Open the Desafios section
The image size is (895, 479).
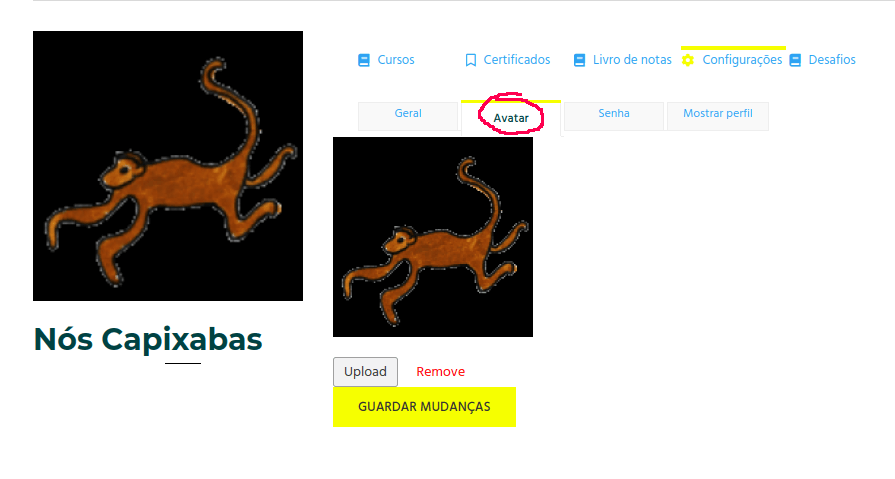(832, 60)
